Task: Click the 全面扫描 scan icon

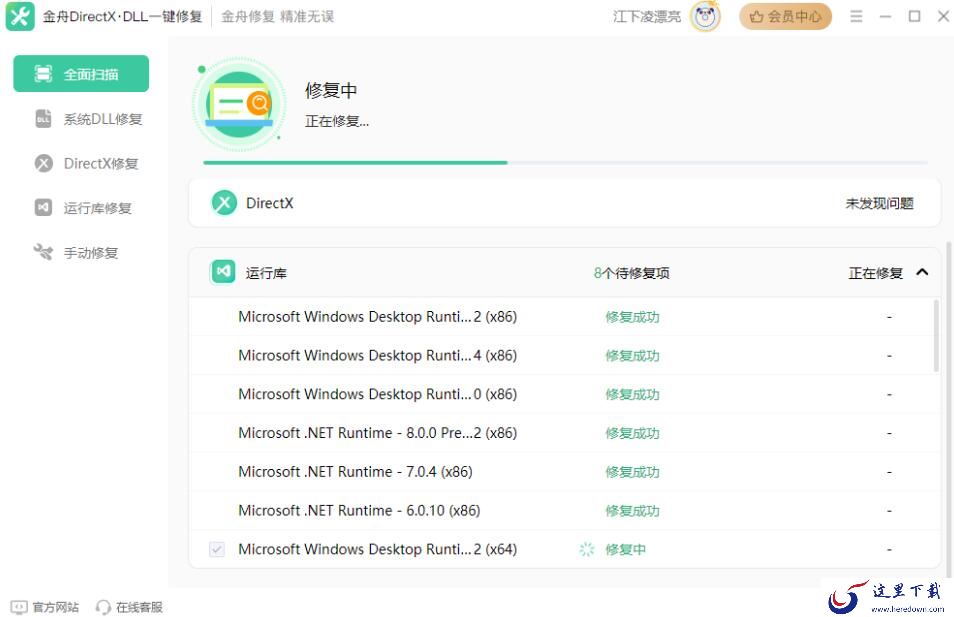Action: [x=43, y=74]
